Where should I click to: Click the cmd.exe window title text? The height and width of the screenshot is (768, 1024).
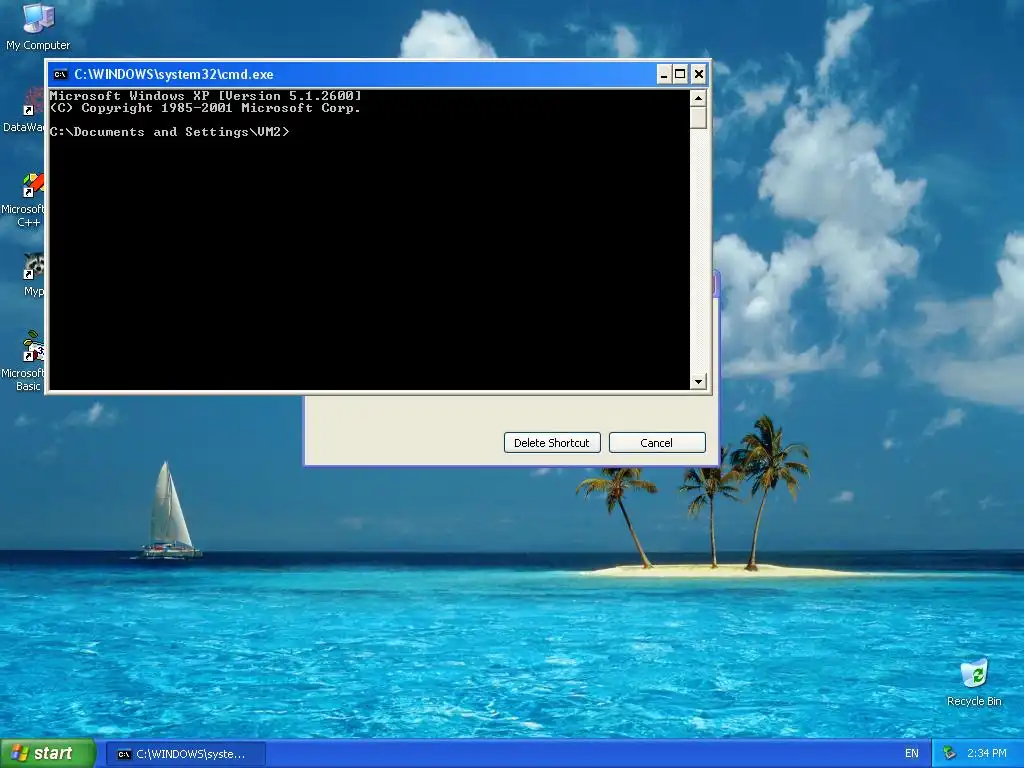(x=174, y=74)
